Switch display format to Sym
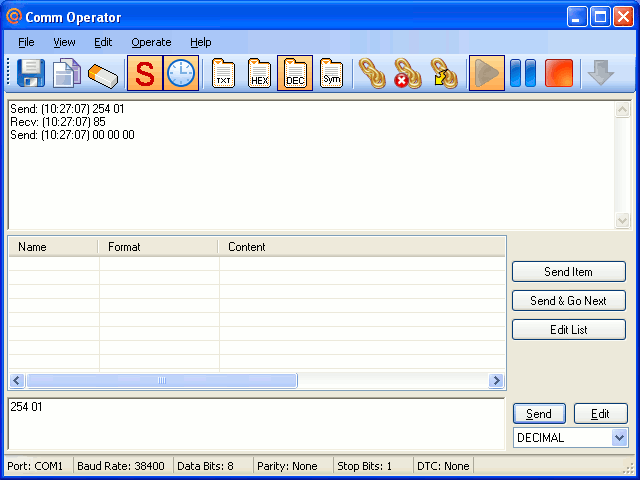This screenshot has height=480, width=640. coord(331,73)
